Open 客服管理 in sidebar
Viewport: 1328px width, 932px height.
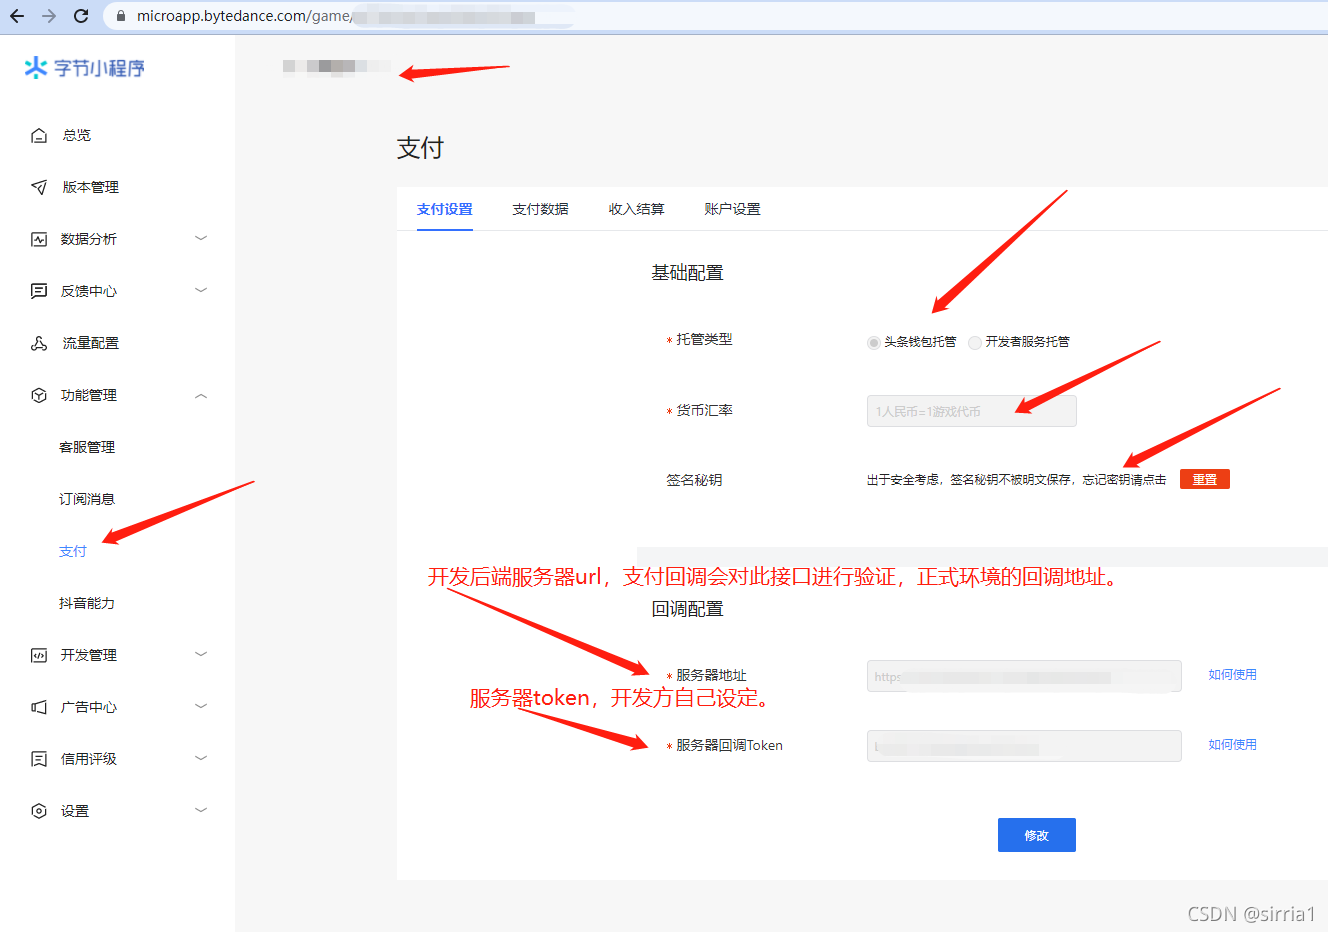click(87, 447)
